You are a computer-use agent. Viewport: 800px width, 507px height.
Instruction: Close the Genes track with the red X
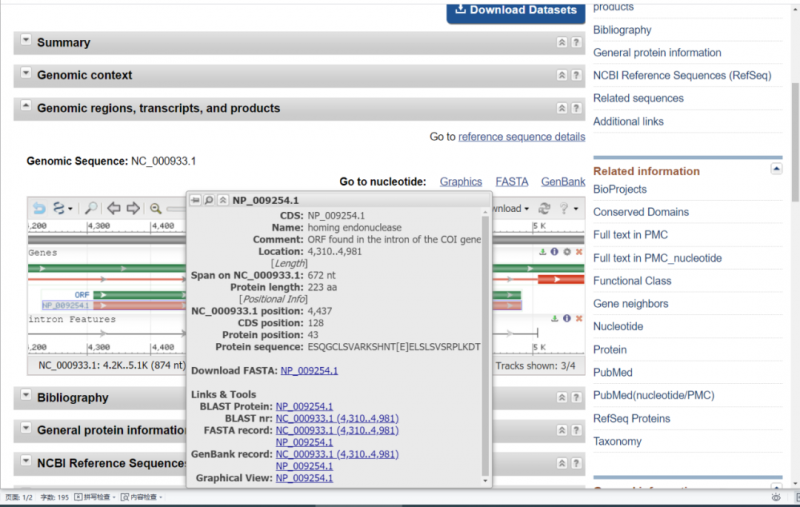click(x=579, y=252)
